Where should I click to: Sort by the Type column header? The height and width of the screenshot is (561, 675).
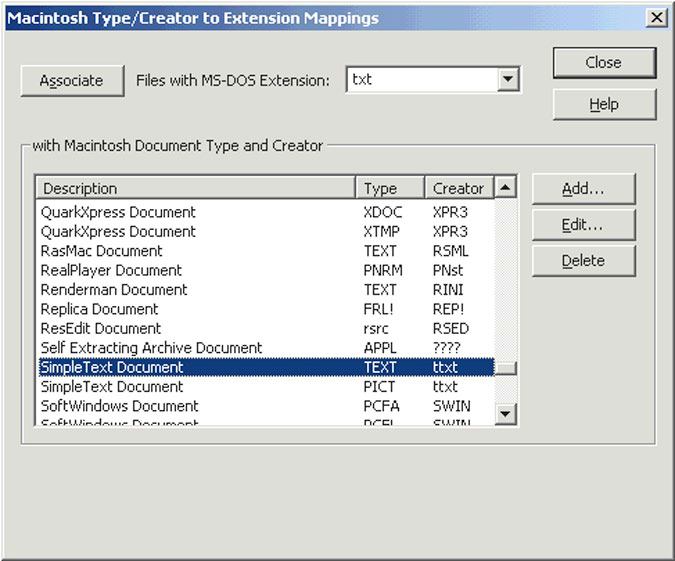[390, 189]
